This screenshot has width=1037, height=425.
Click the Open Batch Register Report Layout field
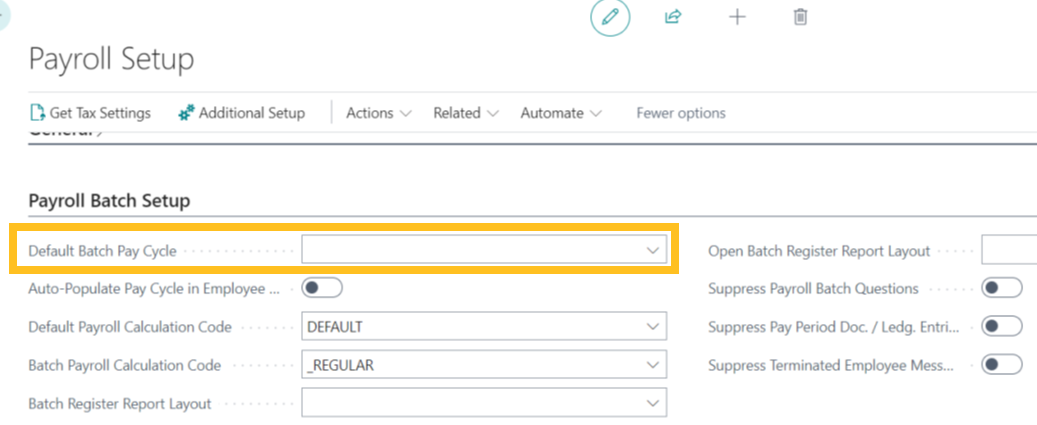[1008, 250]
